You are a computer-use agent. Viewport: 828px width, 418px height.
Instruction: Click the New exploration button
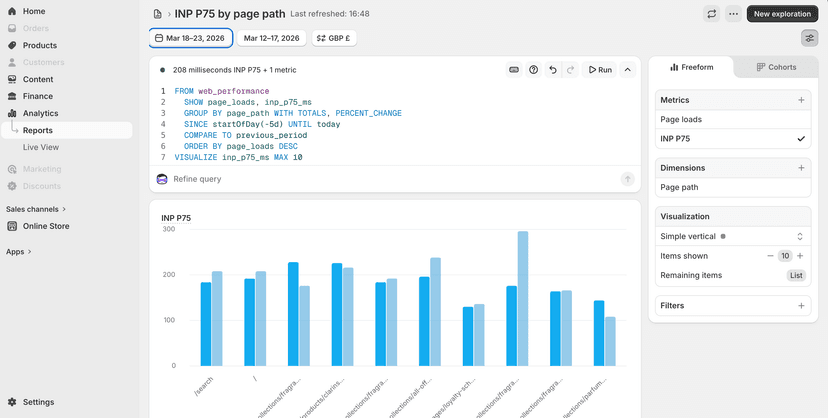783,14
